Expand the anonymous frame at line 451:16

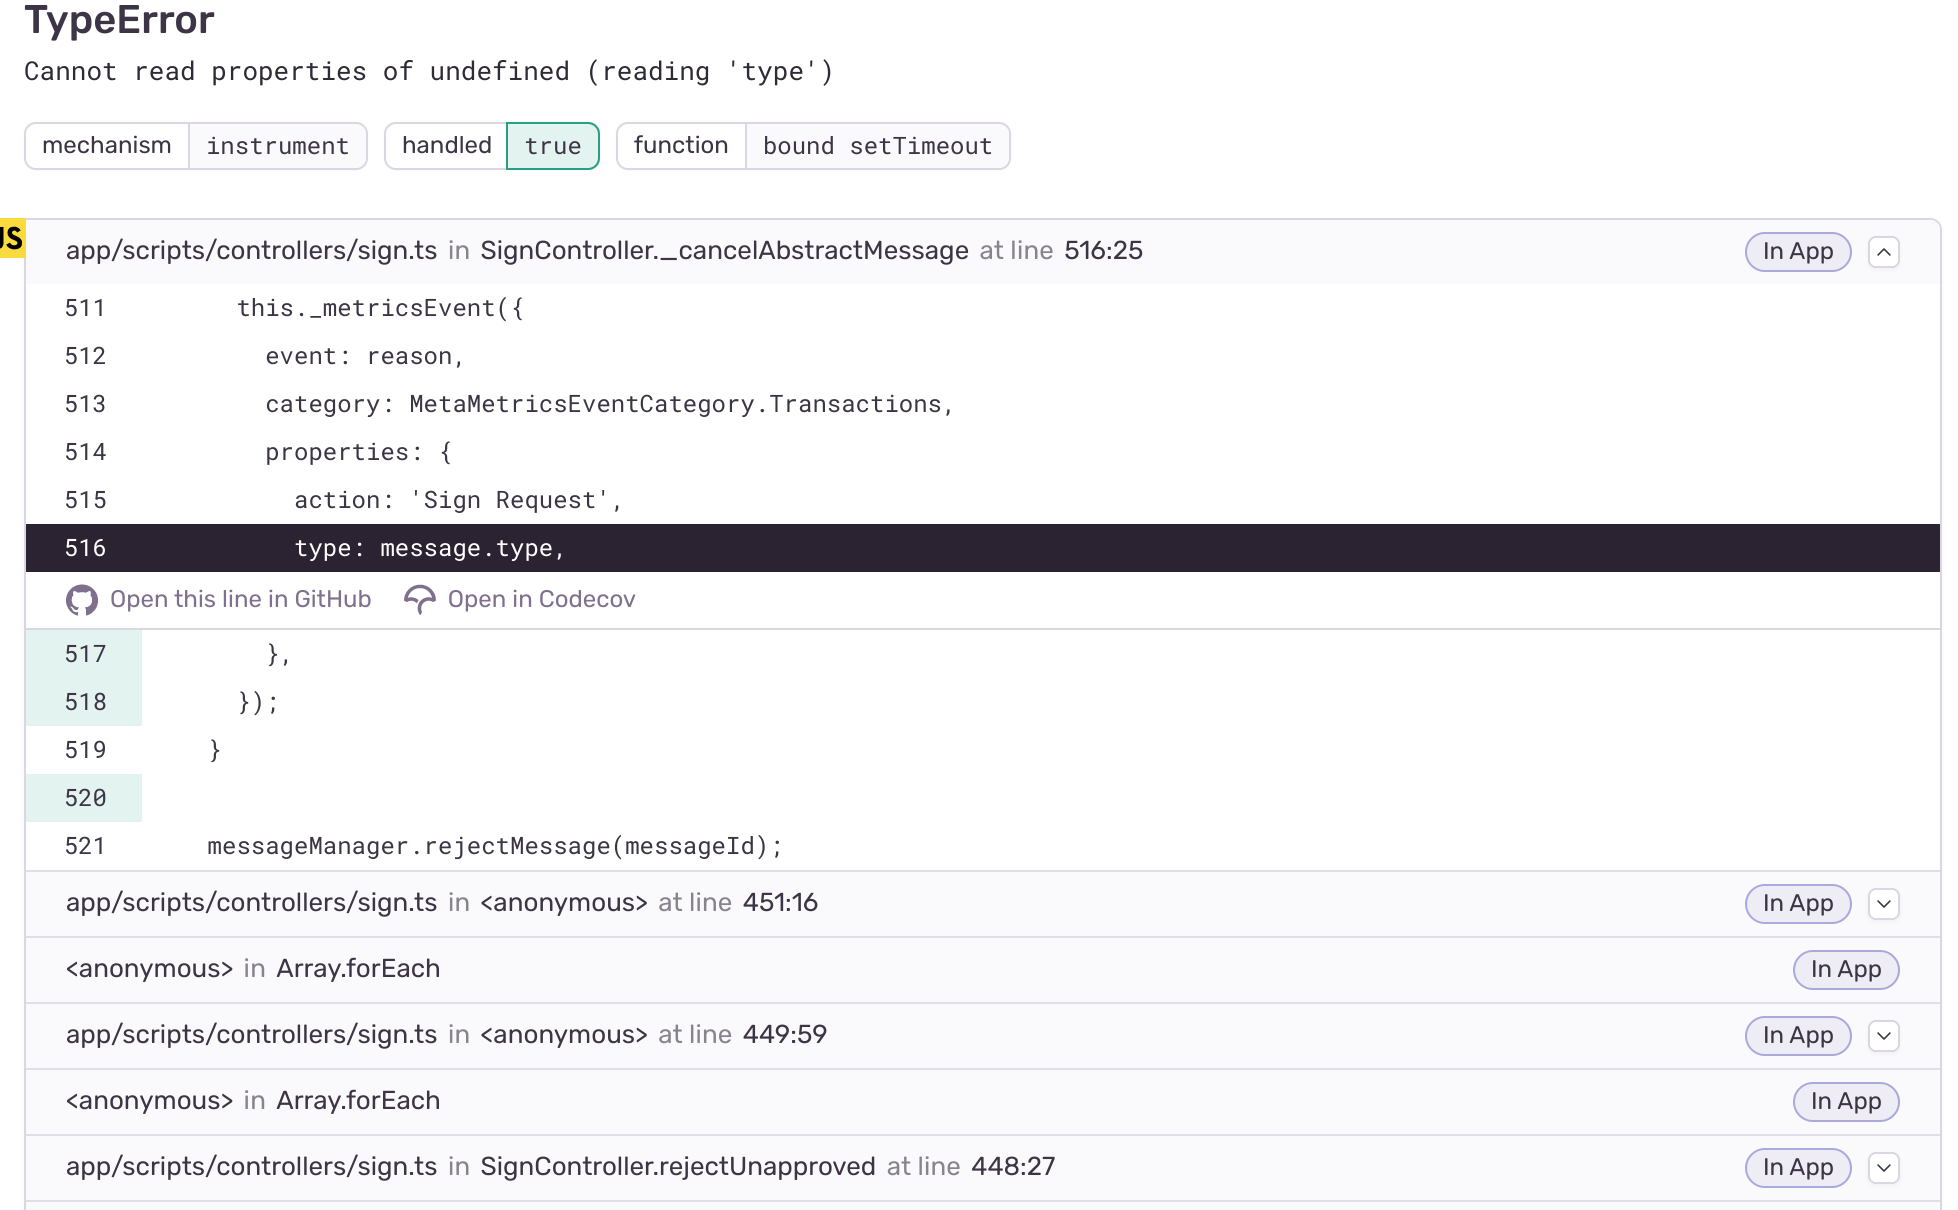(x=1884, y=903)
